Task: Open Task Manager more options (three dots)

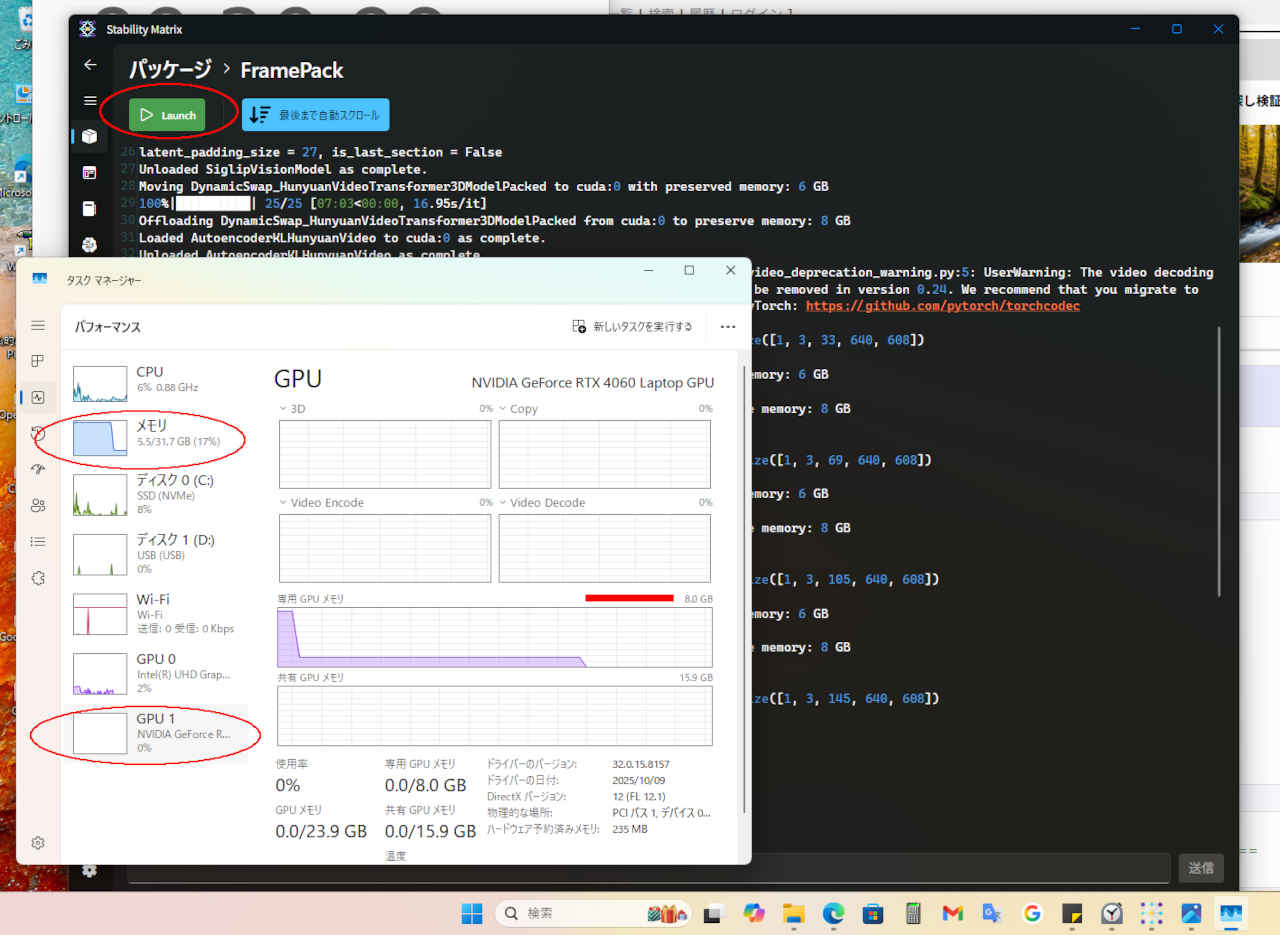Action: pos(727,326)
